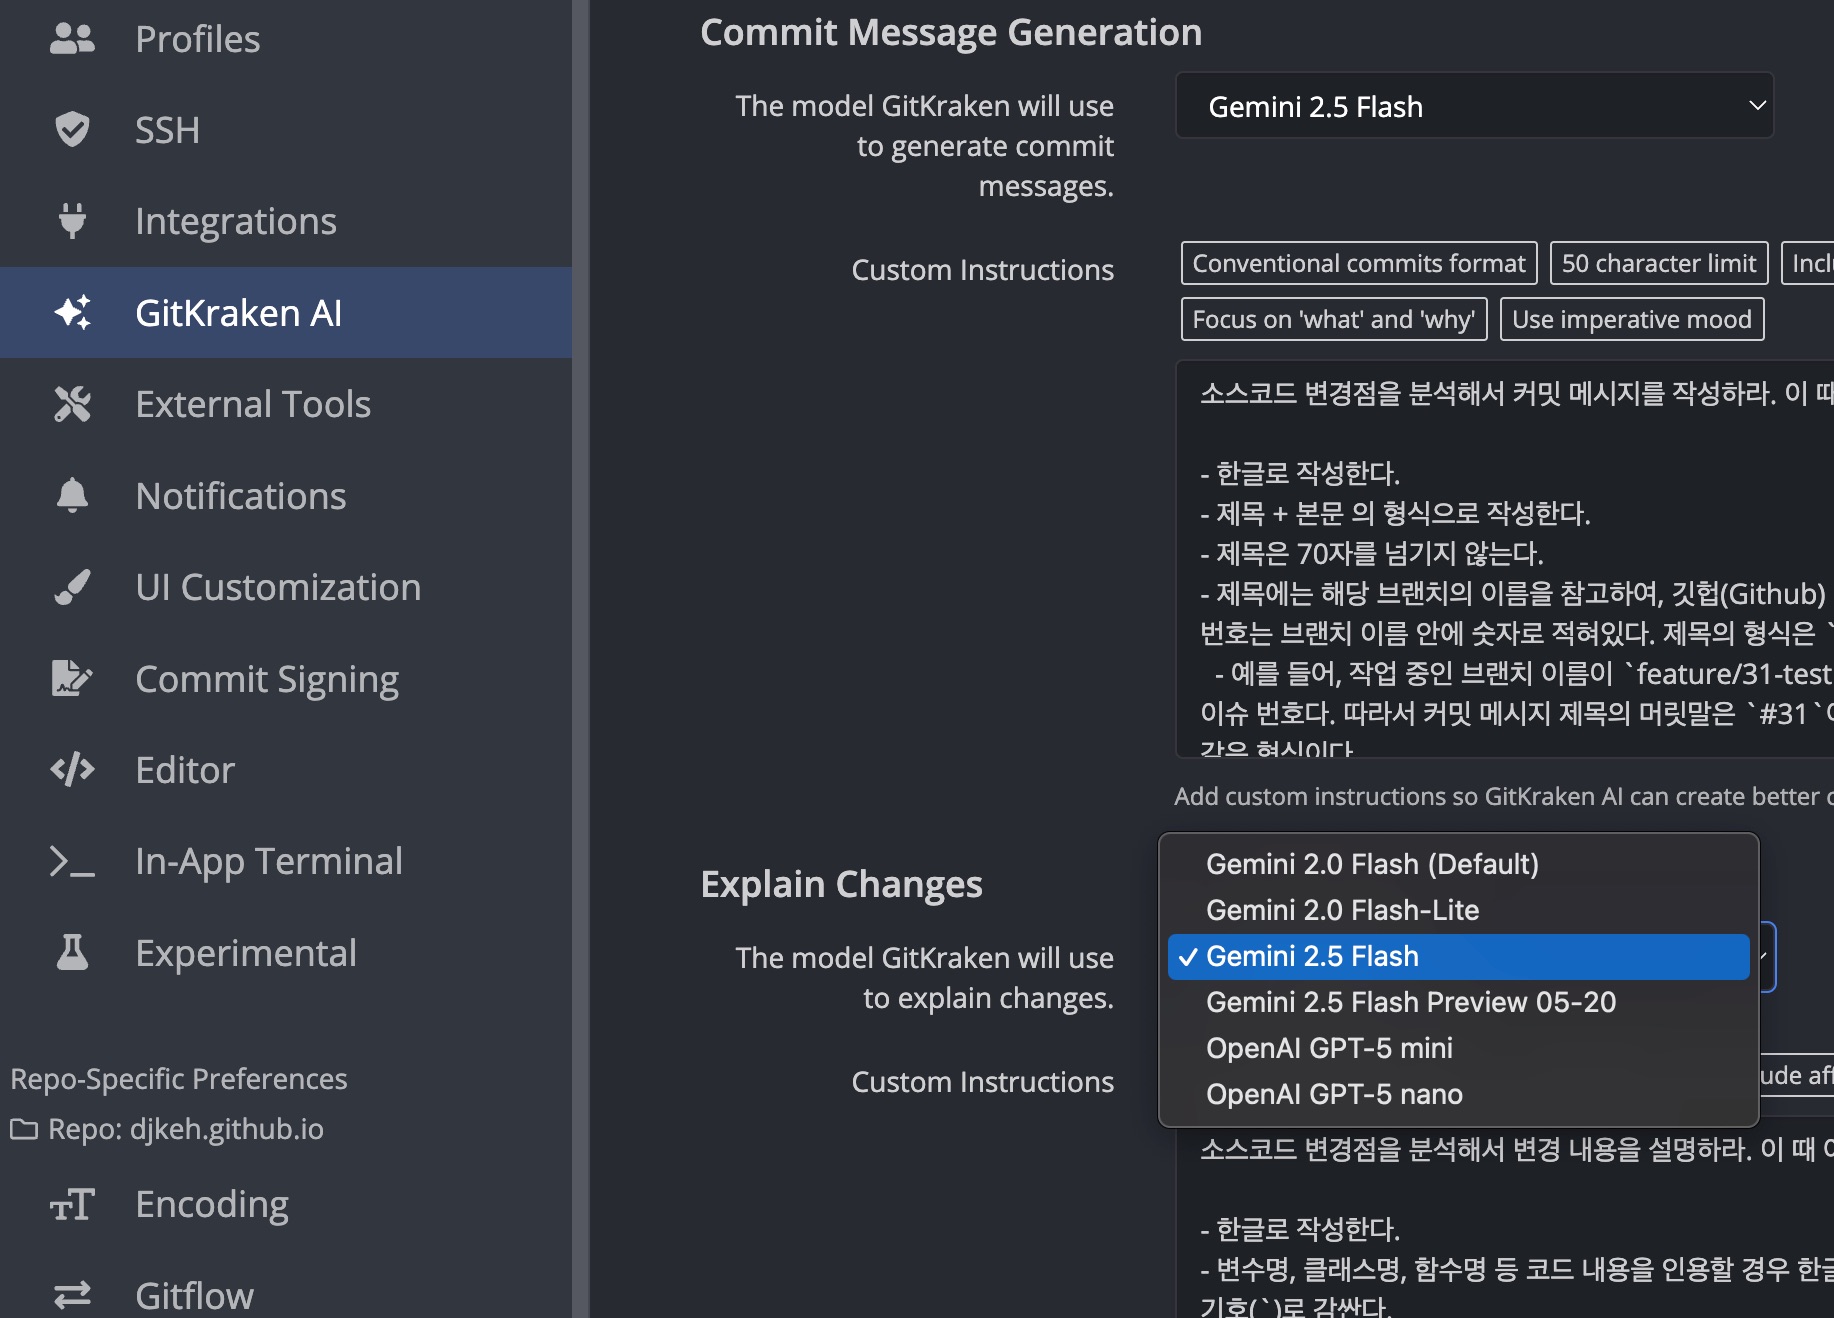Select the In-App Terminal icon
This screenshot has height=1318, width=1834.
(71, 860)
